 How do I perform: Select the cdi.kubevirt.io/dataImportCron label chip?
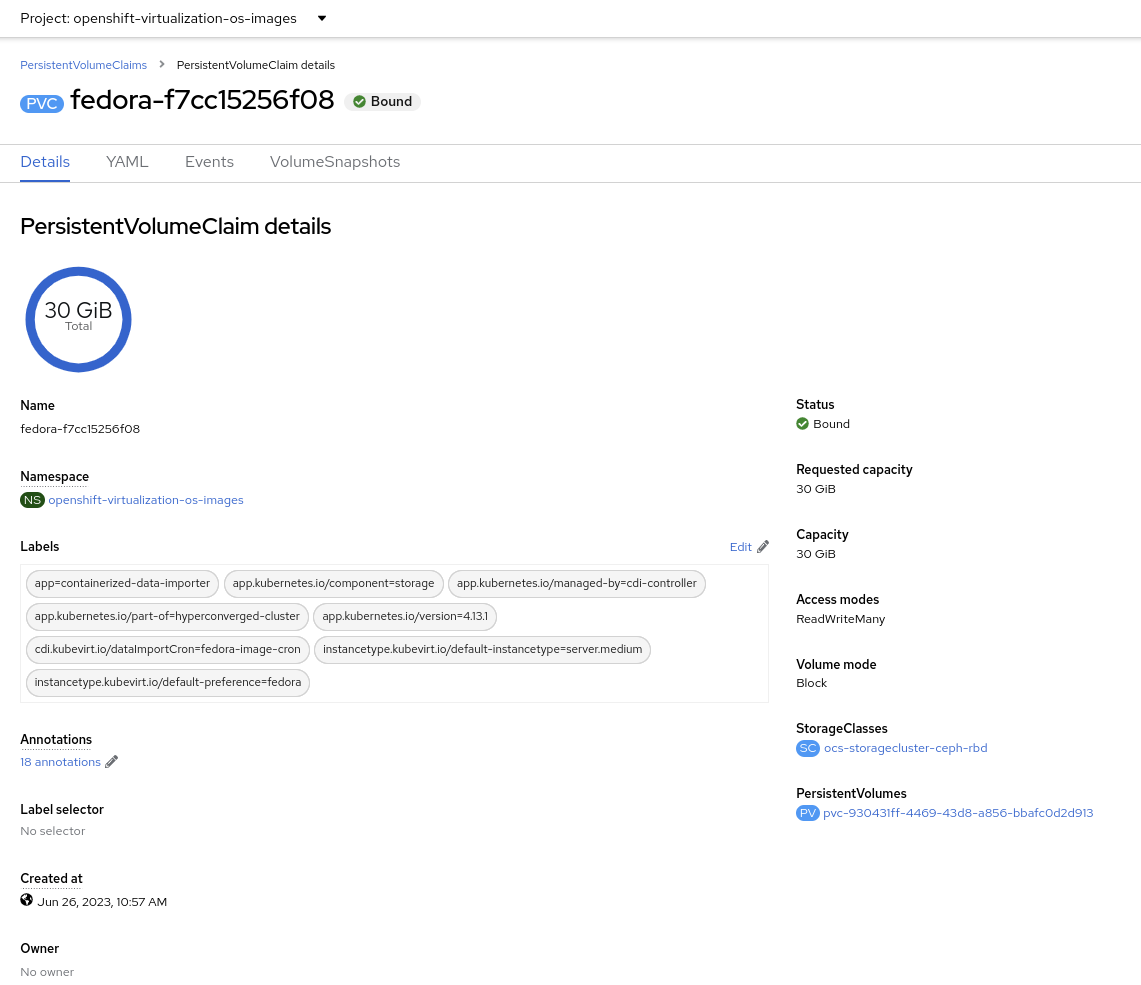[x=167, y=650]
